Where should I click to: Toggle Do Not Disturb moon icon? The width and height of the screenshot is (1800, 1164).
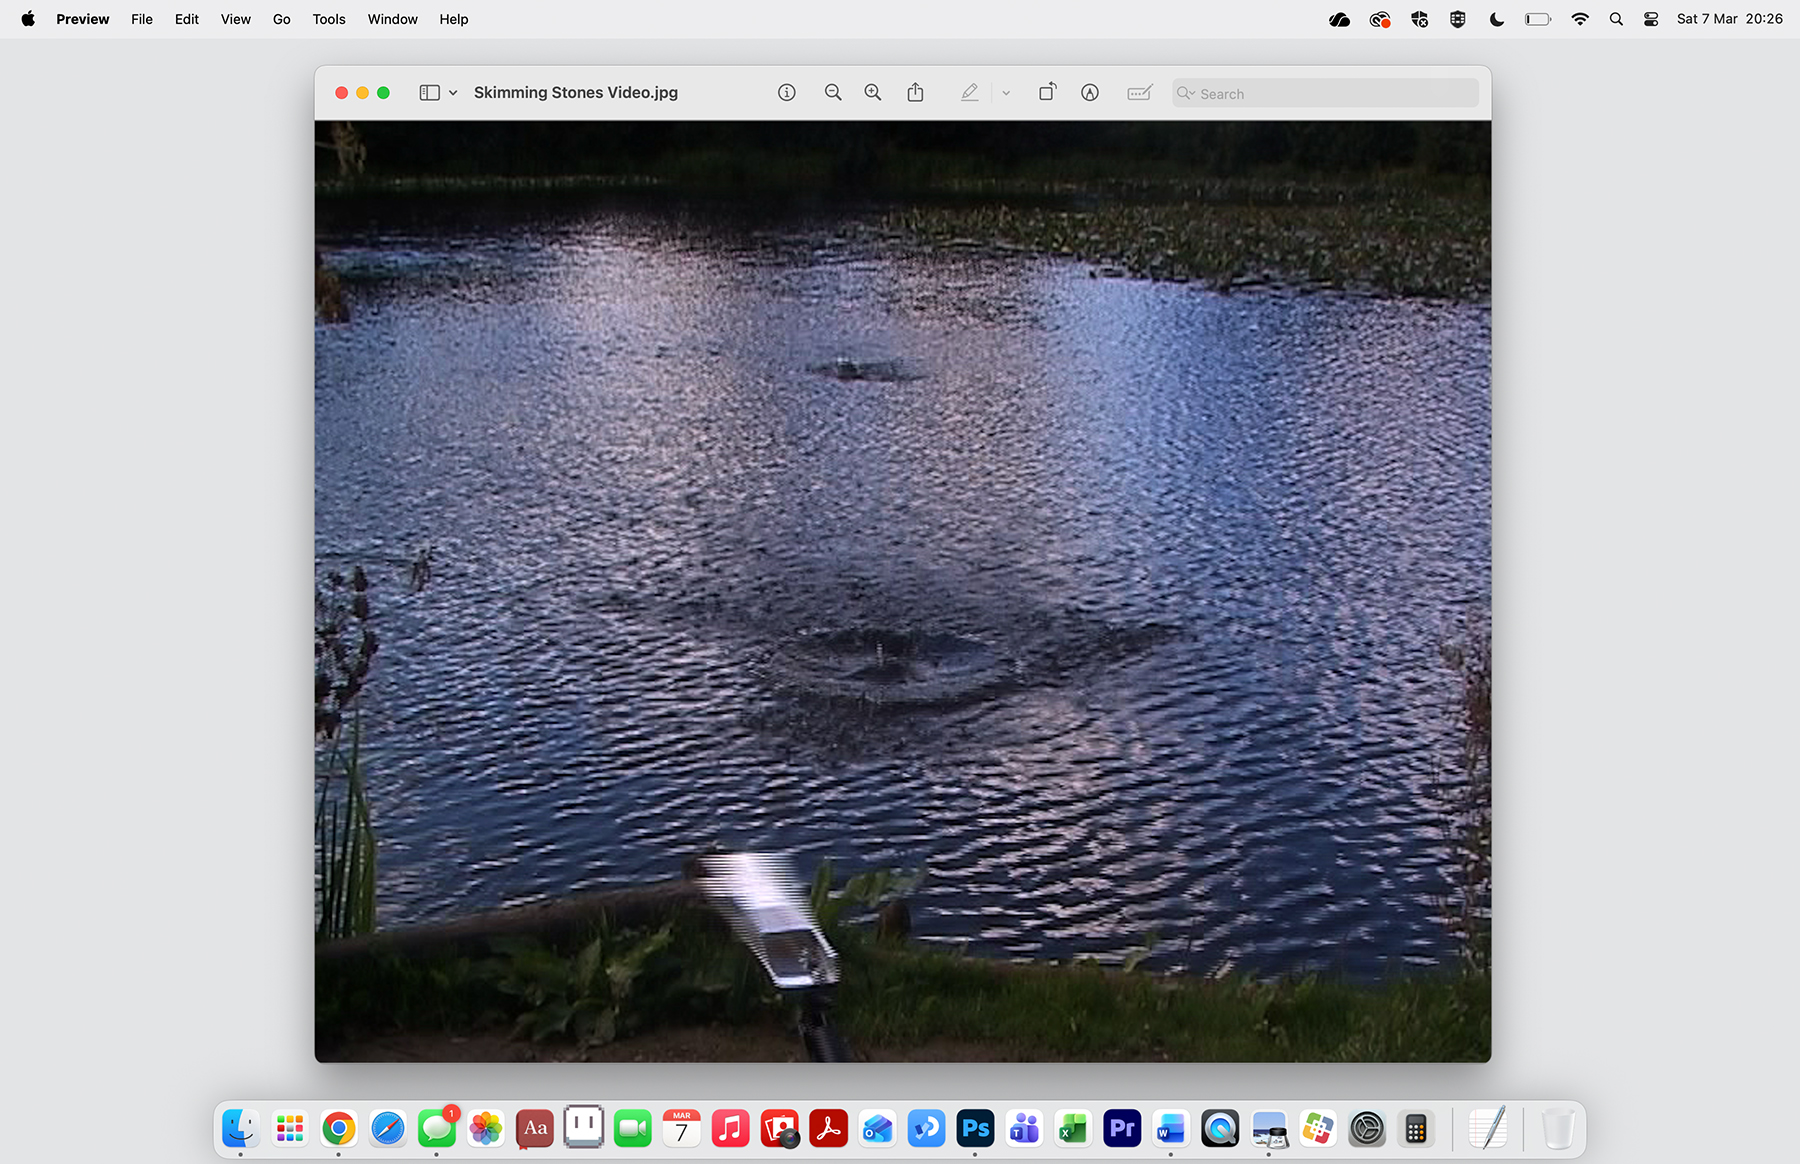pos(1496,18)
